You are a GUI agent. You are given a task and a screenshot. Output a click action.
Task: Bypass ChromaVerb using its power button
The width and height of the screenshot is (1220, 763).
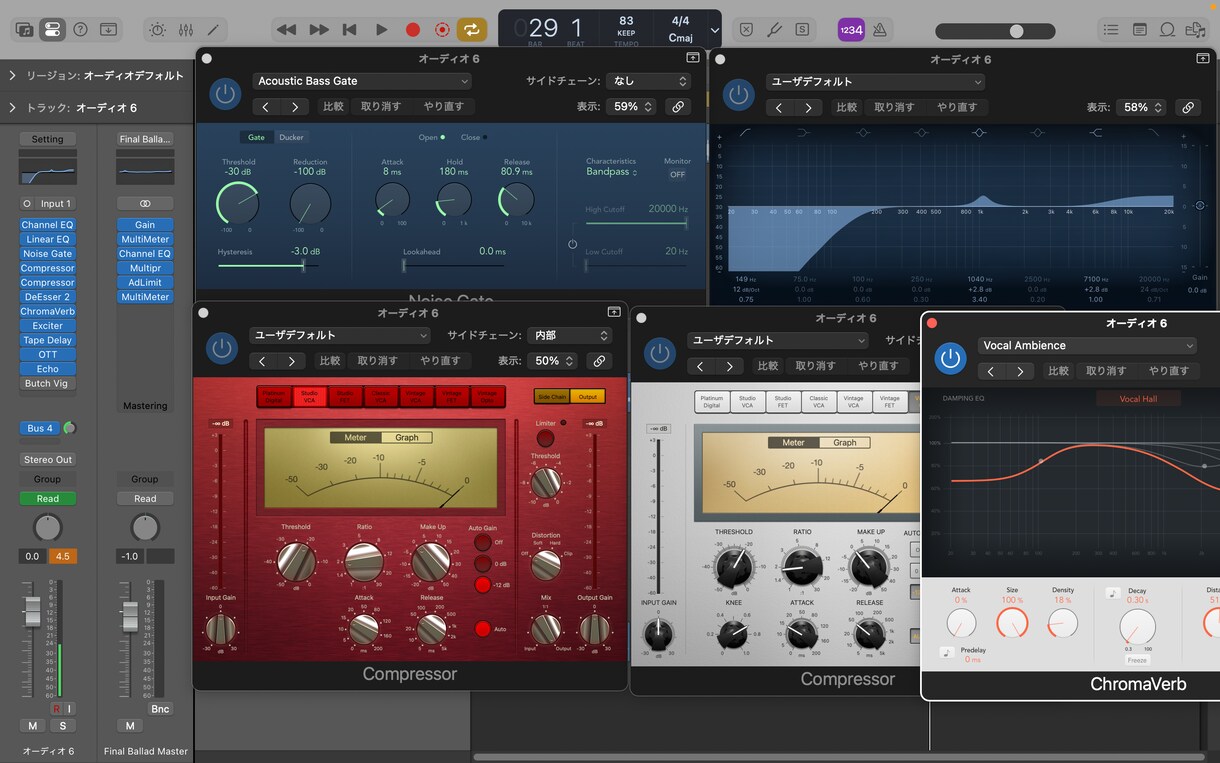point(951,358)
